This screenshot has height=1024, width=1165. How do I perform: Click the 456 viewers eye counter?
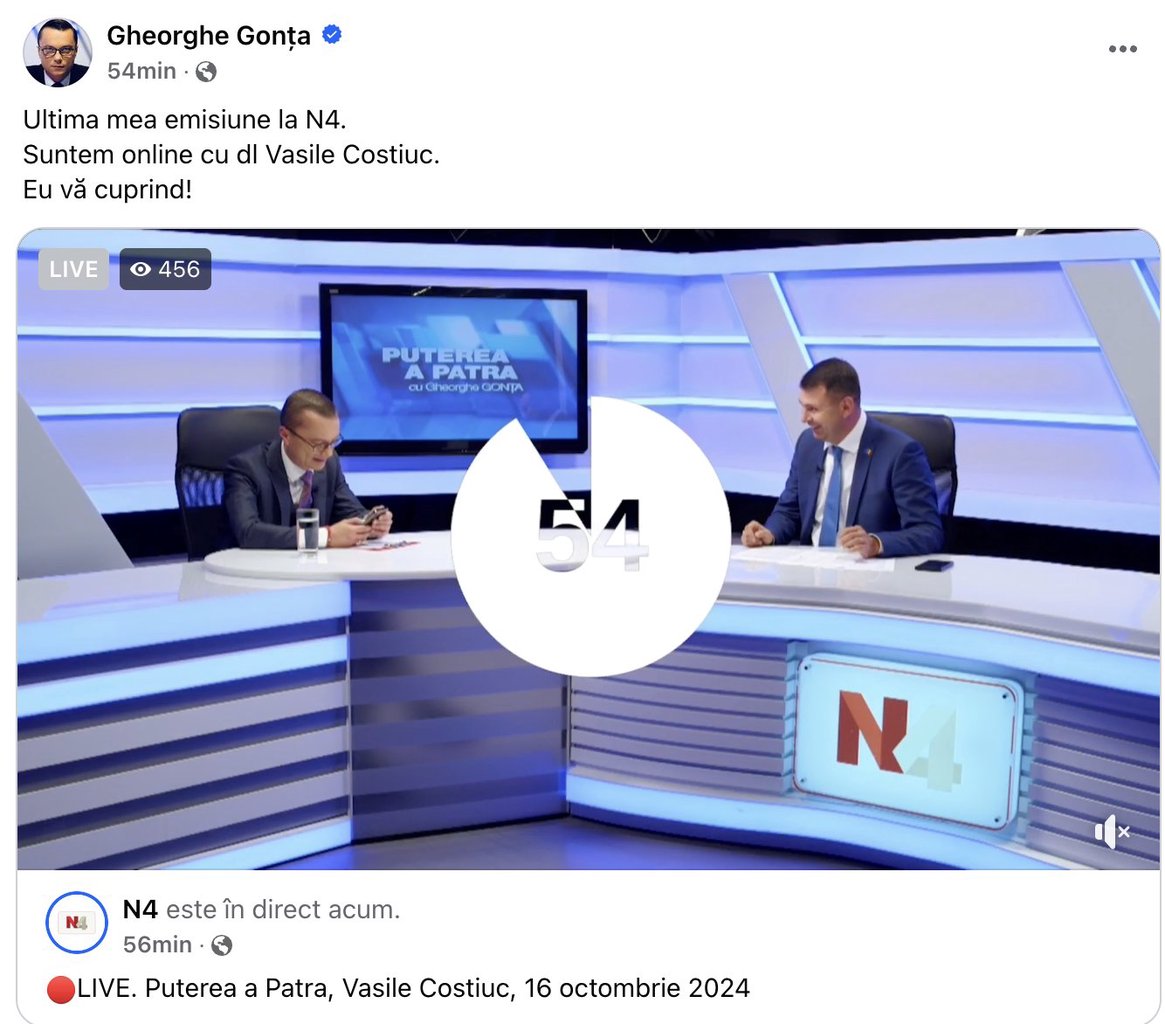click(165, 269)
